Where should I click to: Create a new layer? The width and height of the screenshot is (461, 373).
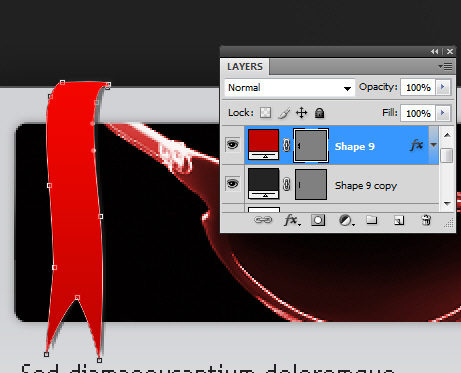[399, 220]
